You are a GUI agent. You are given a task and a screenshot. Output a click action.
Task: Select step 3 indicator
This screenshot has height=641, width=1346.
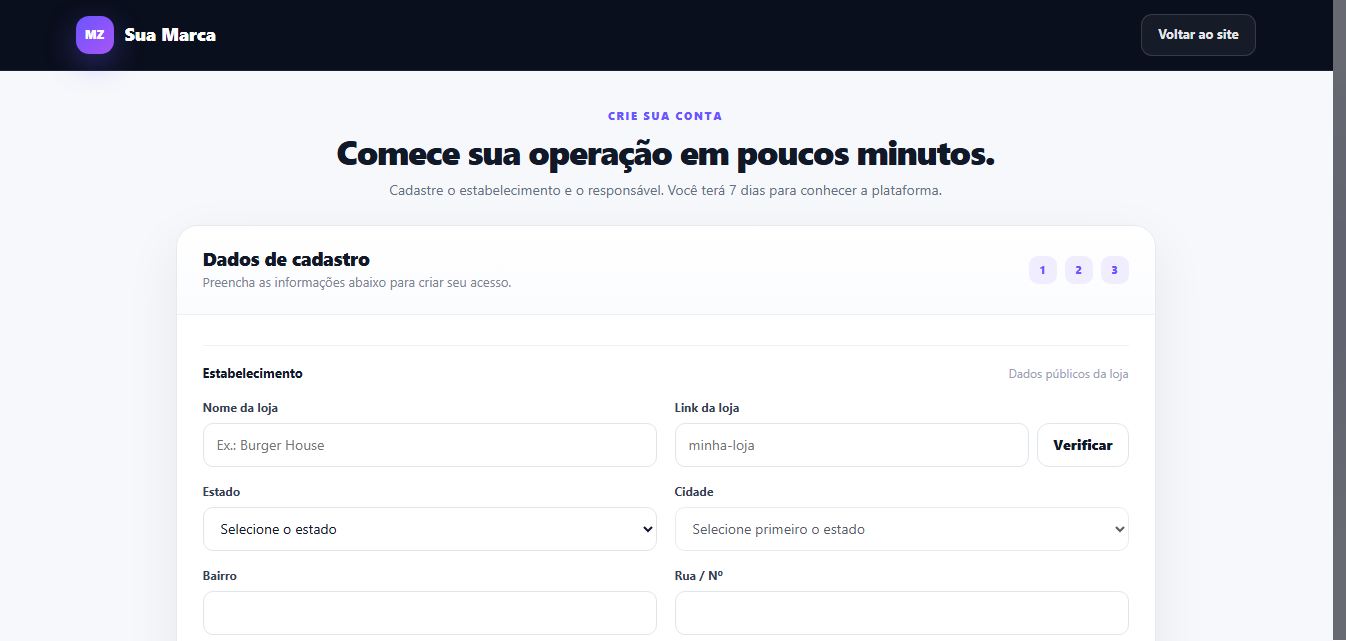point(1115,270)
